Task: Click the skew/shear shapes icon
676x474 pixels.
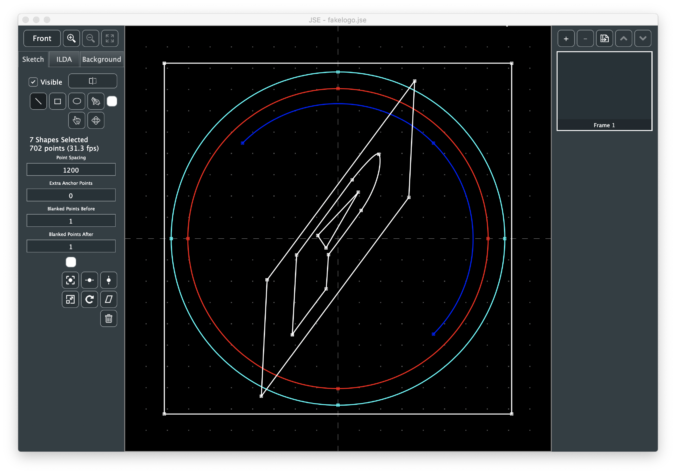Action: point(108,299)
